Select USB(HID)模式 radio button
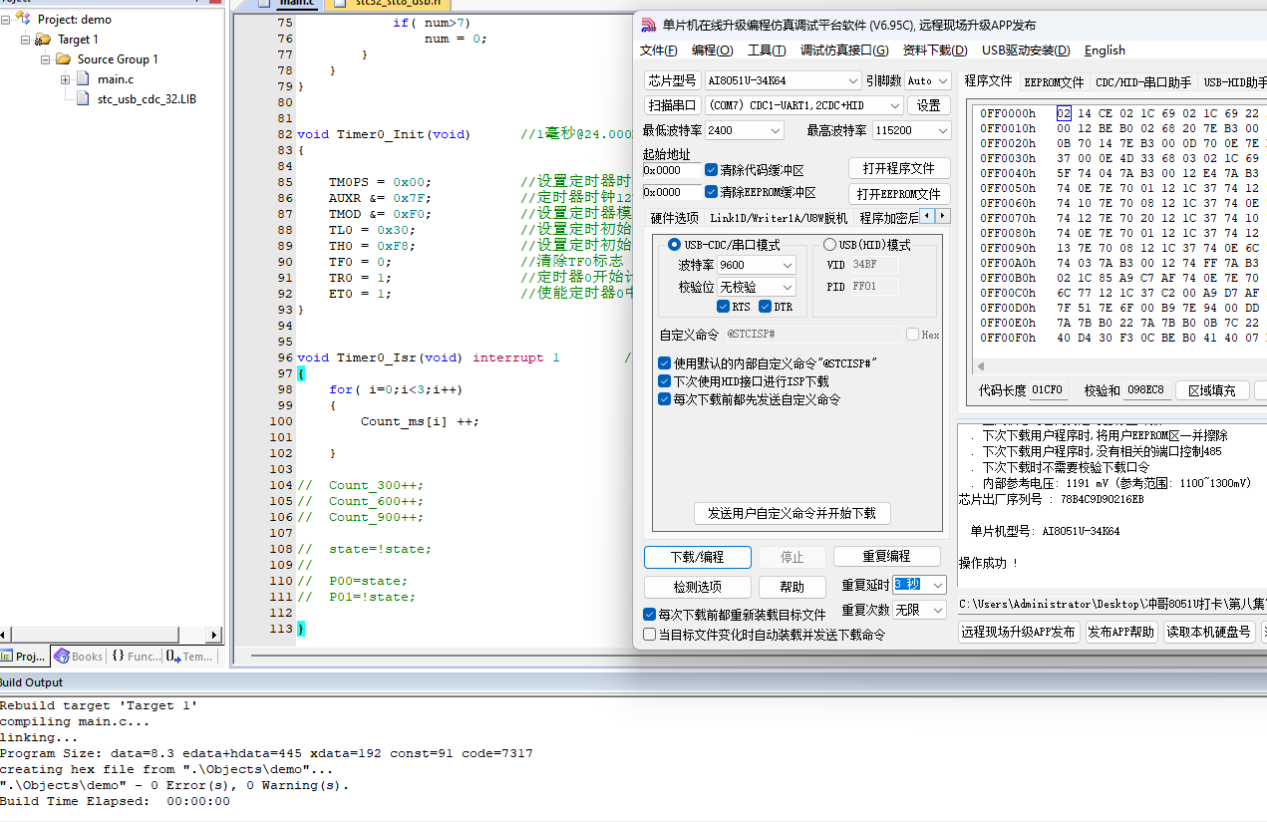This screenshot has height=822, width=1267. (829, 245)
